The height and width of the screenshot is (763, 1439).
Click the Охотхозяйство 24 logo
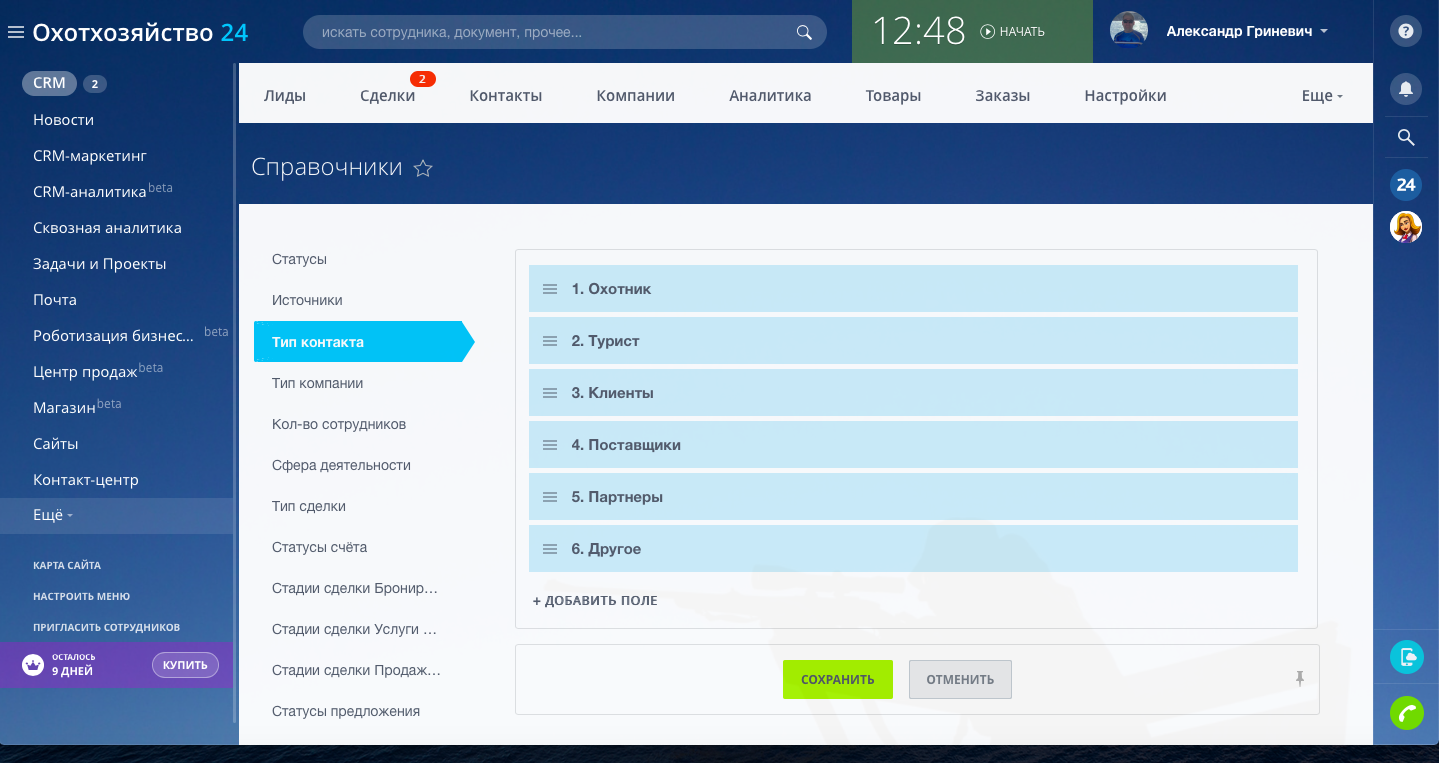(x=140, y=33)
